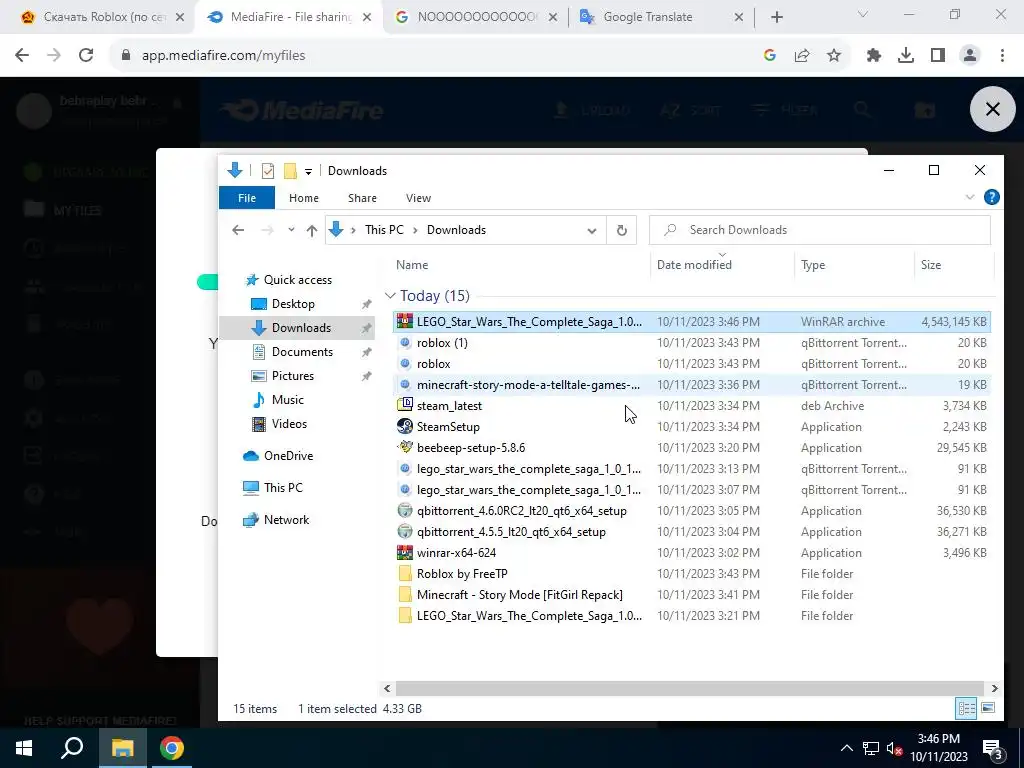Click This PC in the address breadcrumb
The width and height of the screenshot is (1024, 768).
[384, 230]
